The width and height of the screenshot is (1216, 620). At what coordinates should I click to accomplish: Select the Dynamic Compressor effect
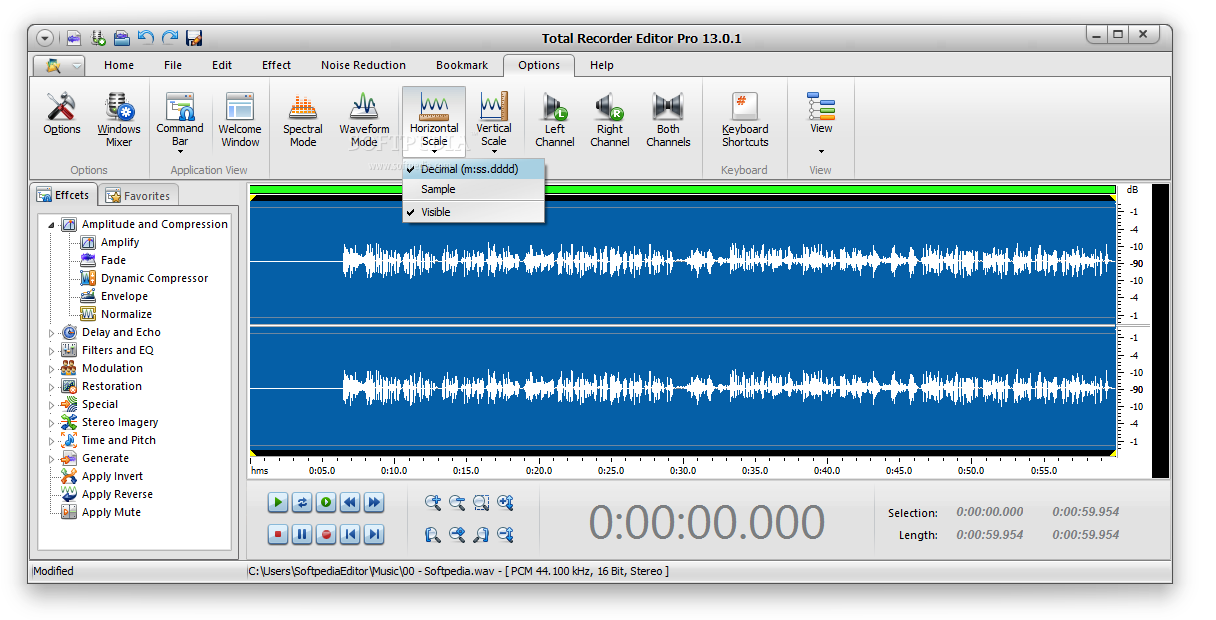point(155,279)
